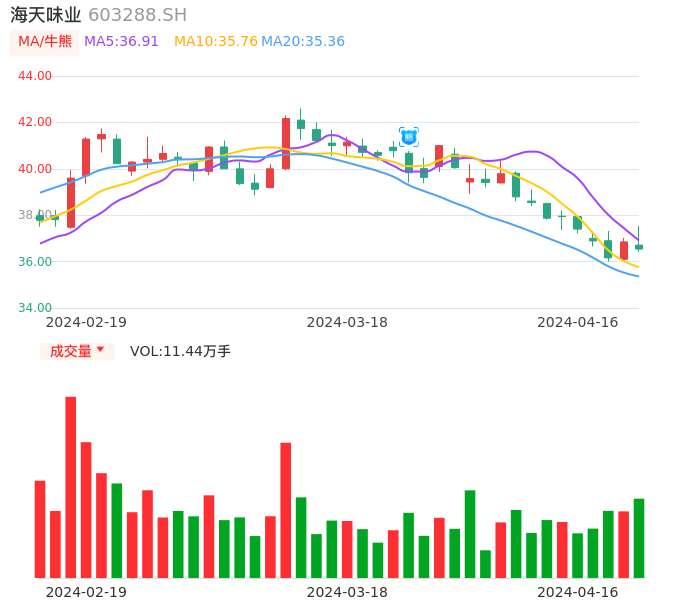Viewport: 686px width, 606px height.
Task: Click the blue bear marker icon on the chart
Action: point(409,137)
